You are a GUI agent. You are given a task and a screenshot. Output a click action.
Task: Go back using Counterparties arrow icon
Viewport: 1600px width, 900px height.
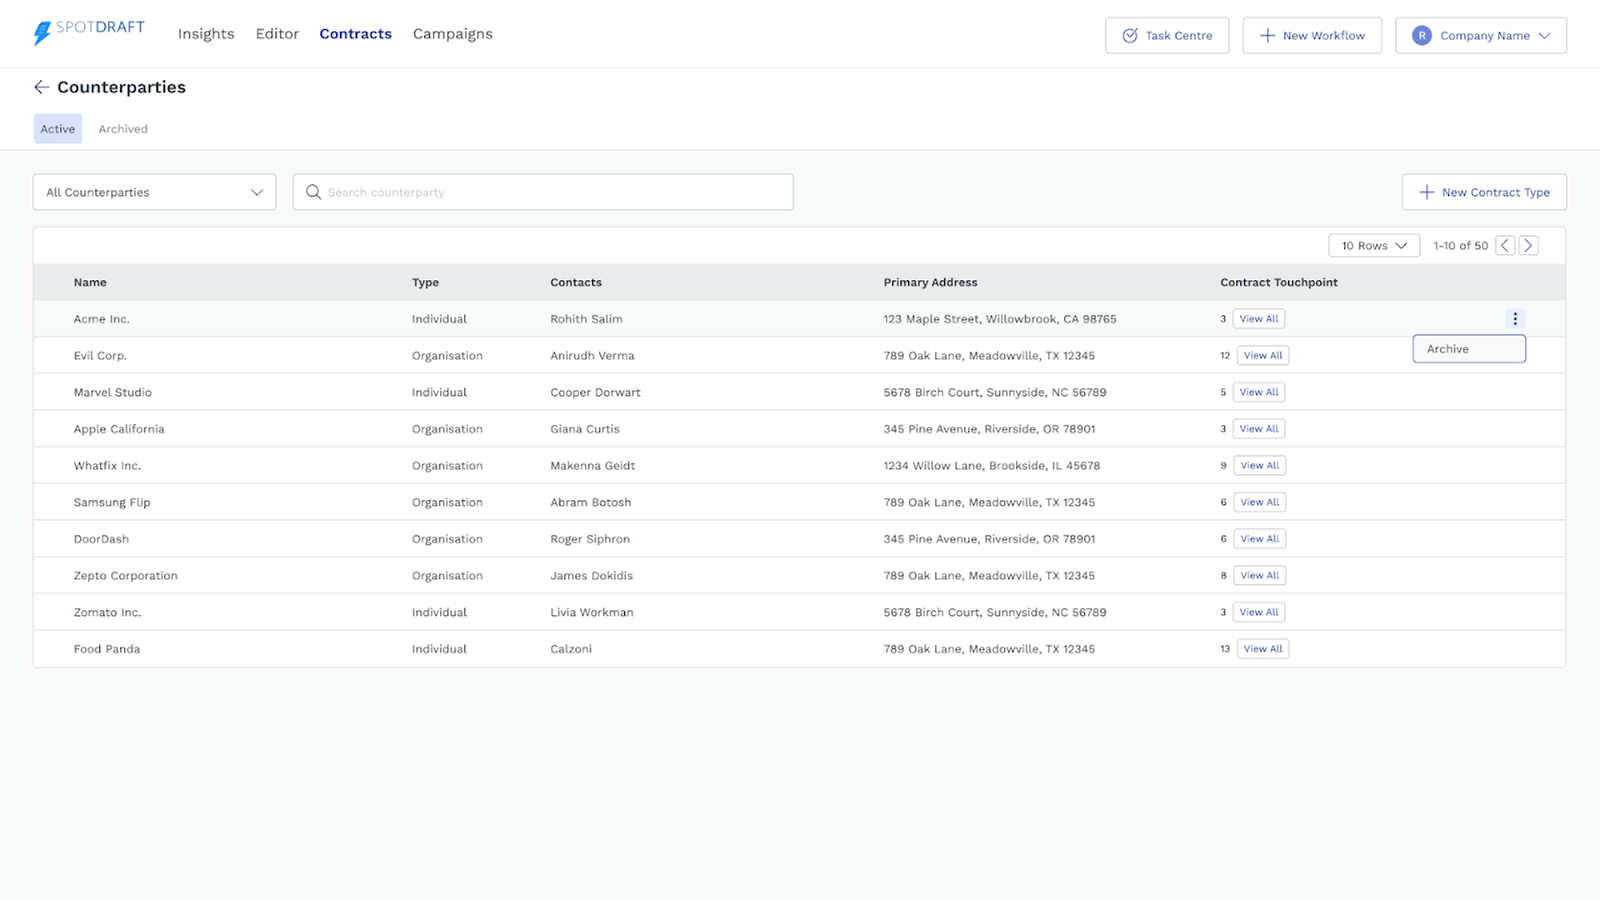tap(41, 87)
